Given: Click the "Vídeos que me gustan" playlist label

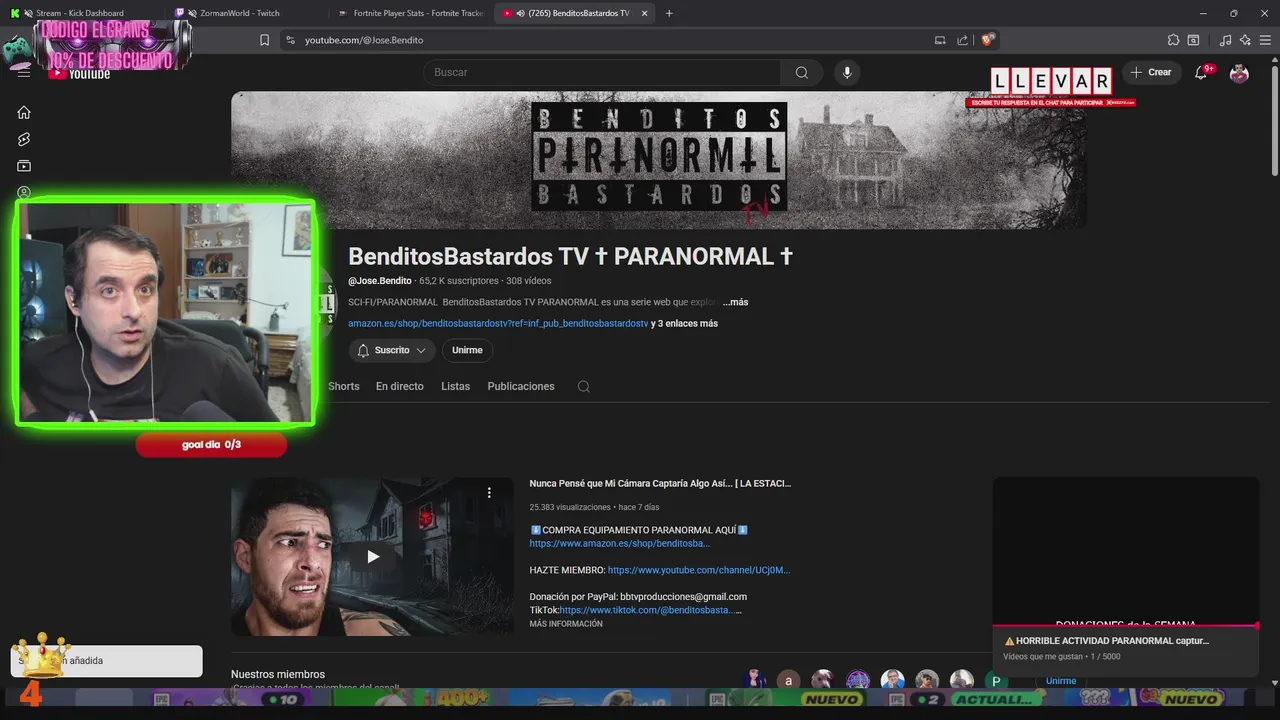Looking at the screenshot, I should (x=1044, y=657).
